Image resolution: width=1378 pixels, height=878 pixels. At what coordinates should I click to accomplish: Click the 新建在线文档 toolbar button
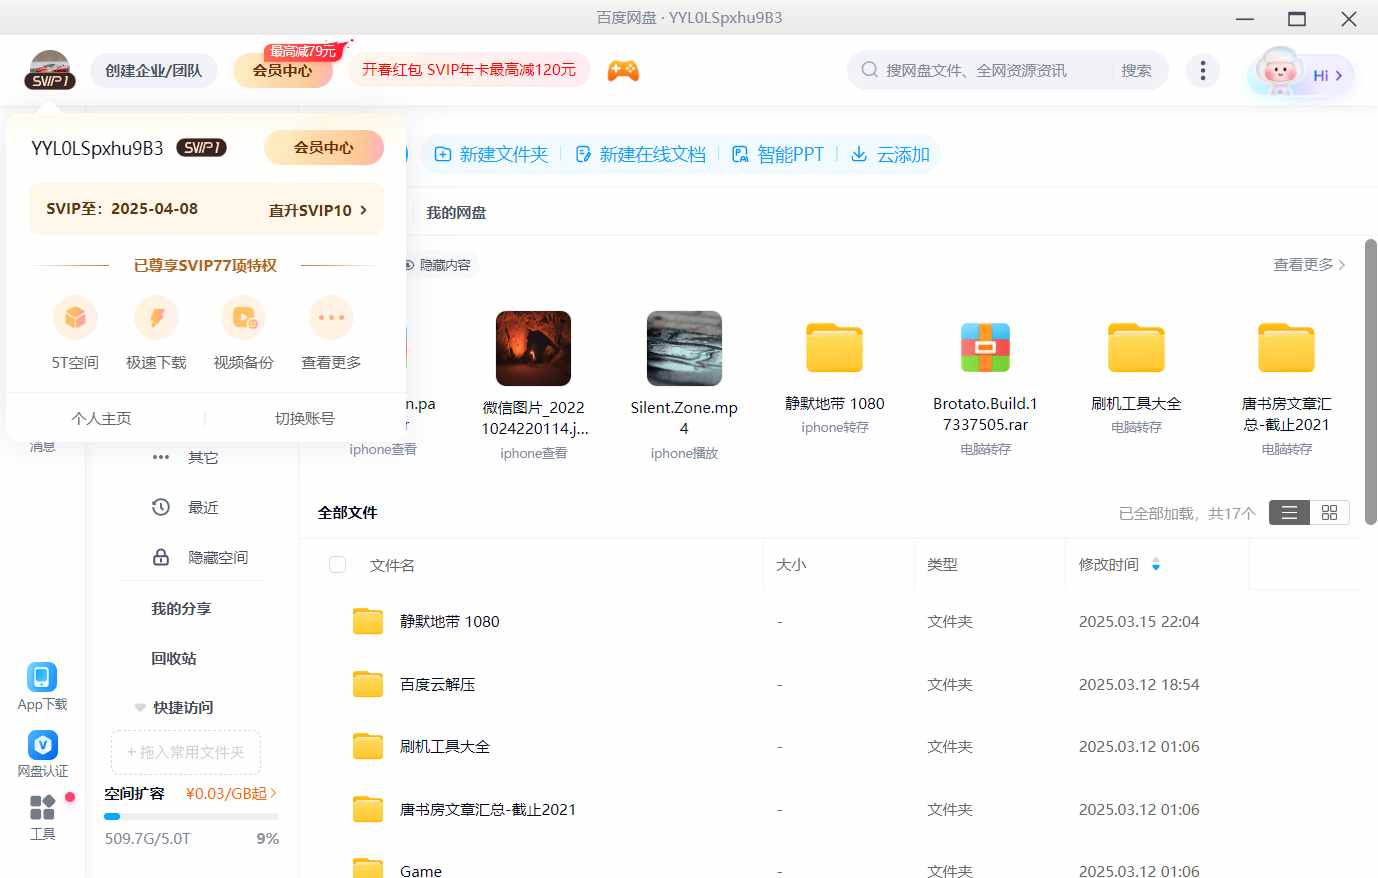(x=640, y=154)
